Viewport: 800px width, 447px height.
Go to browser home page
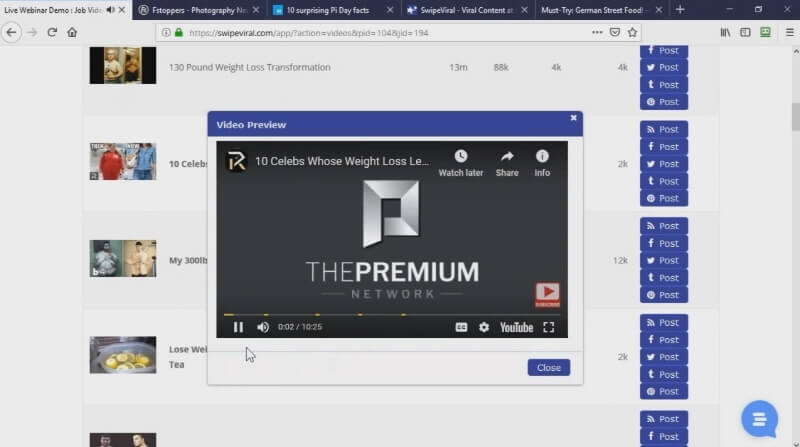72,32
